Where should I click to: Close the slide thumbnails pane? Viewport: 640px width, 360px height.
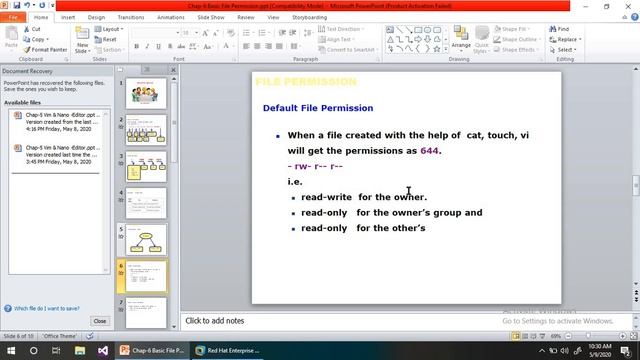173,70
